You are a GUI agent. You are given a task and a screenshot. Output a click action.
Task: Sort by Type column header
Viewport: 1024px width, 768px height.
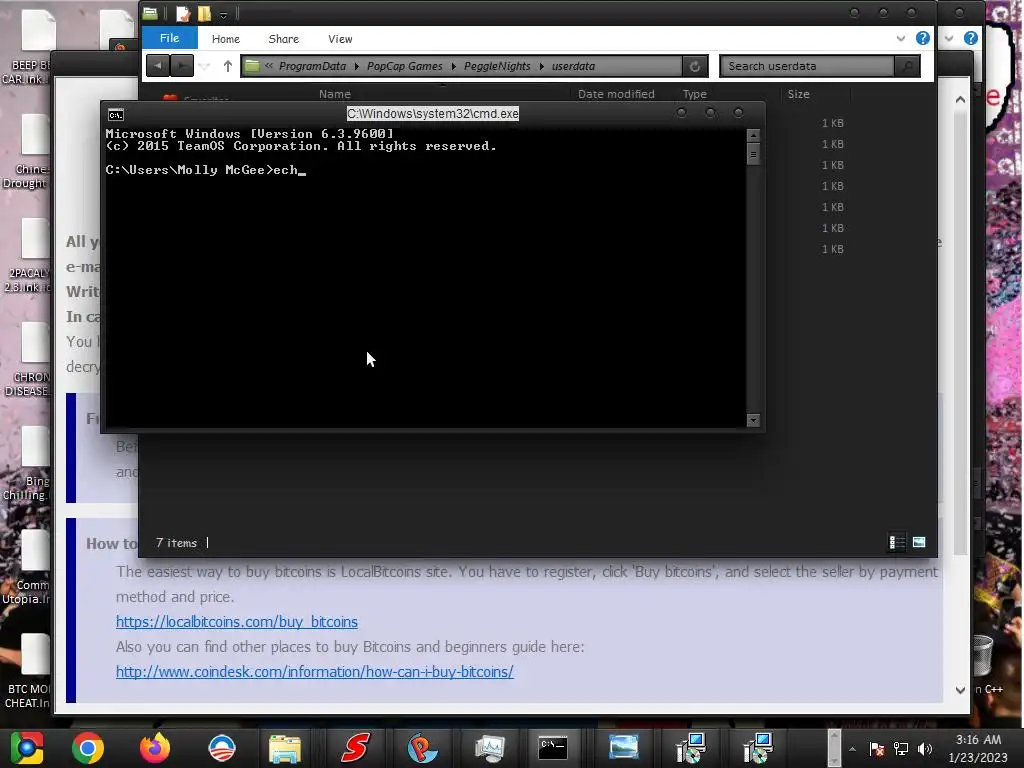694,94
